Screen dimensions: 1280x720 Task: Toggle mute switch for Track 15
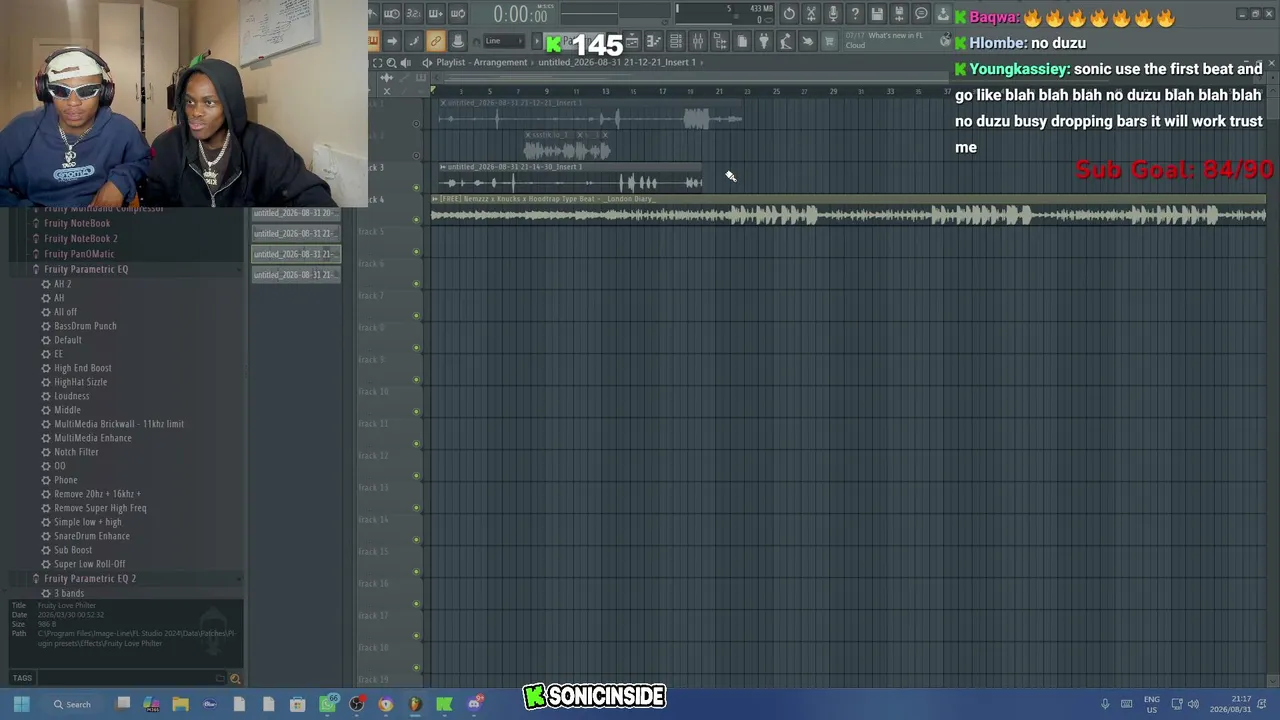coord(417,571)
